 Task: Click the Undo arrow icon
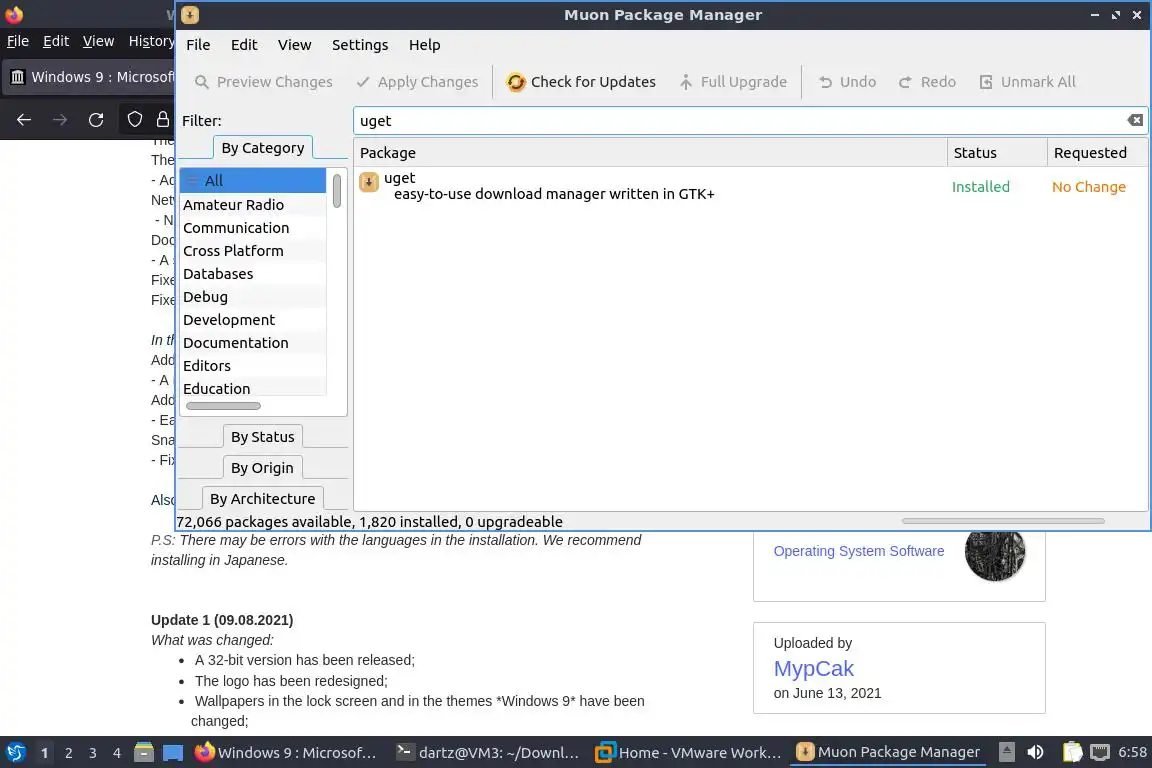[825, 82]
